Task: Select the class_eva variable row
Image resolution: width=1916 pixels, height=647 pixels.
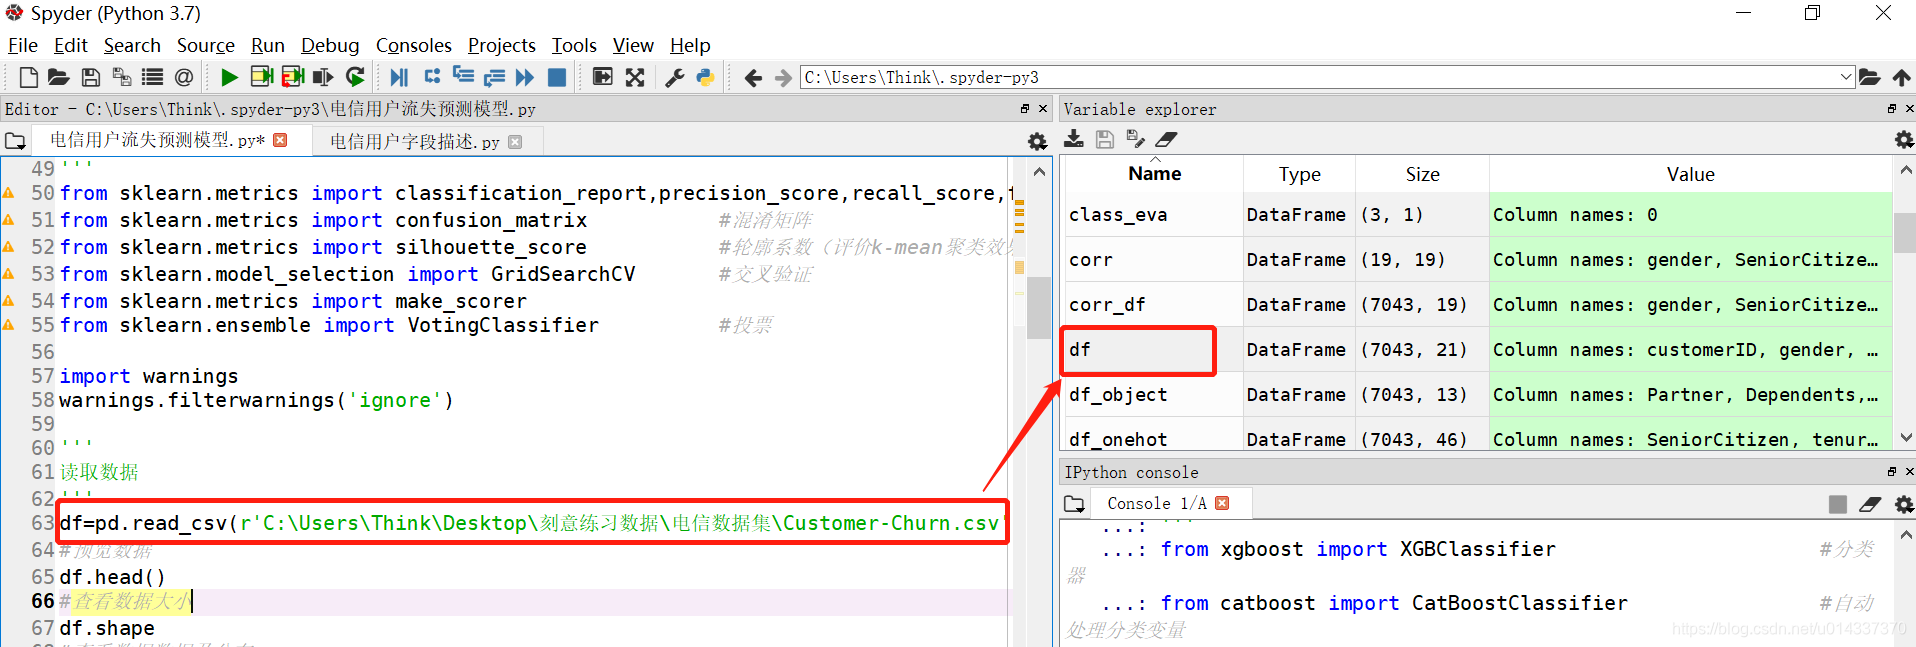Action: (1477, 214)
